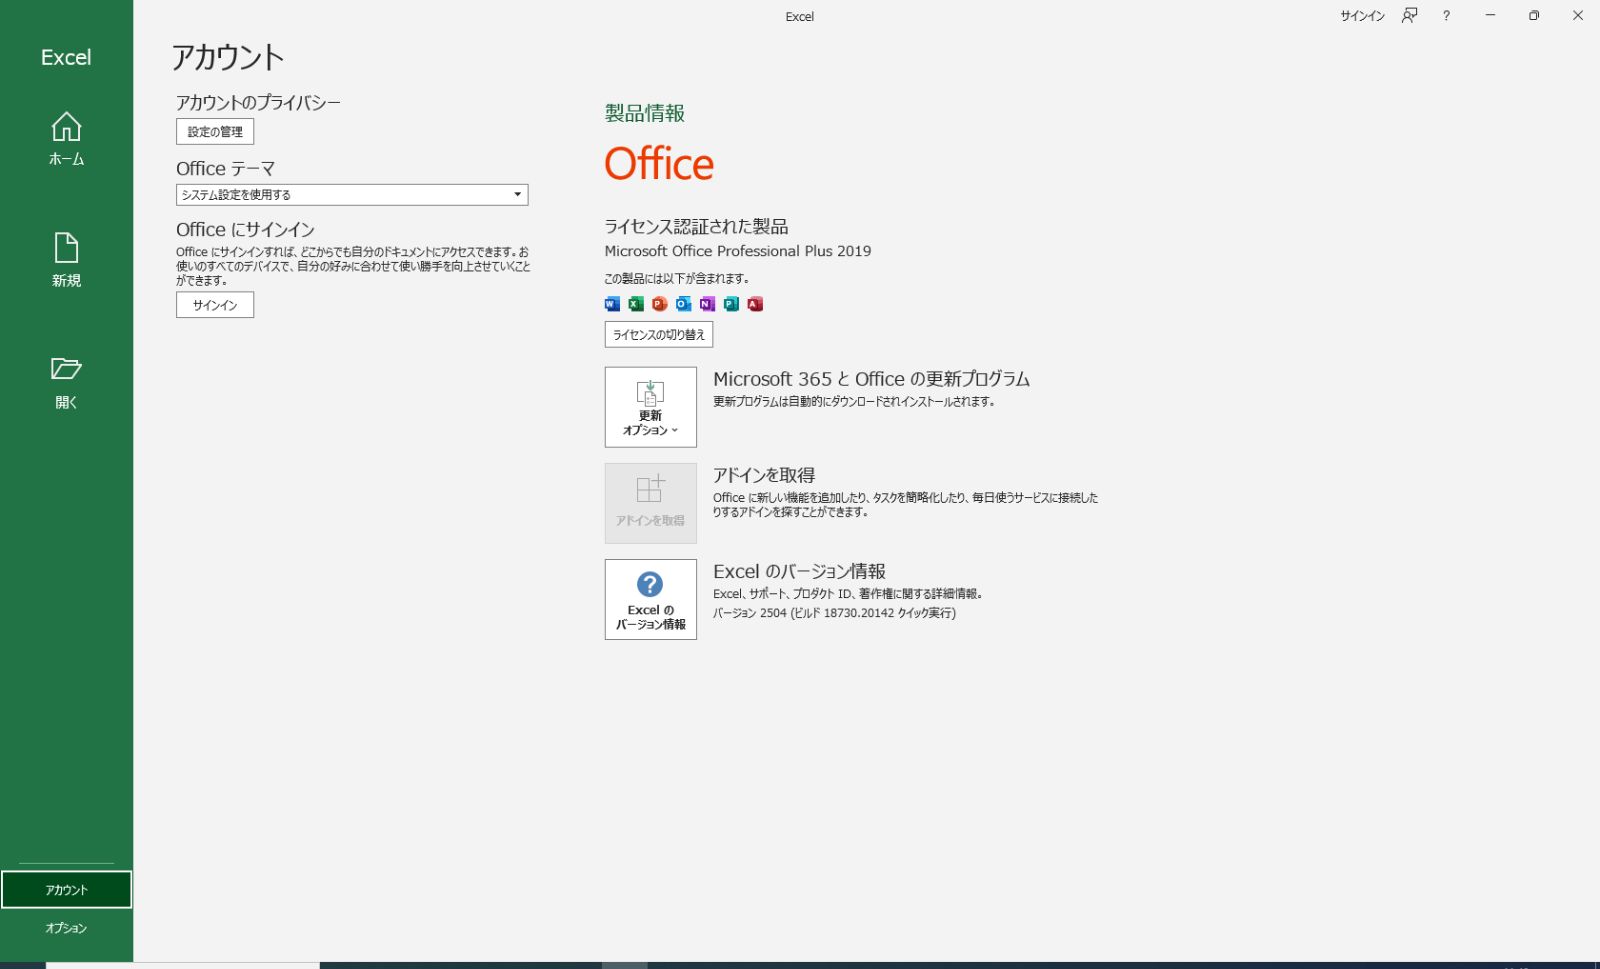Open the 新規 (New) workbook page
Image resolution: width=1600 pixels, height=969 pixels.
66,260
